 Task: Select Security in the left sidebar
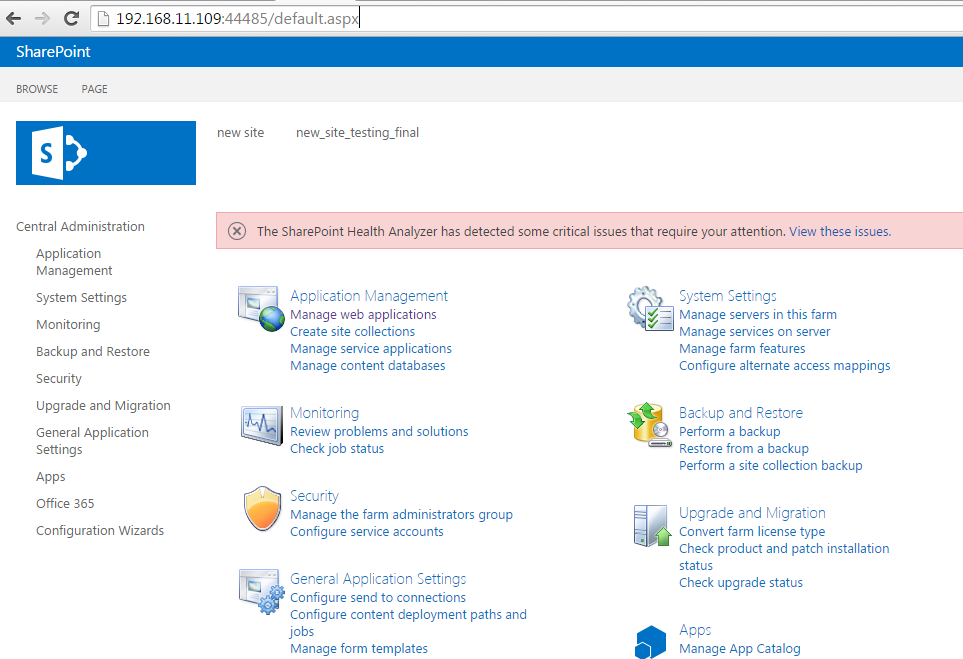click(59, 379)
